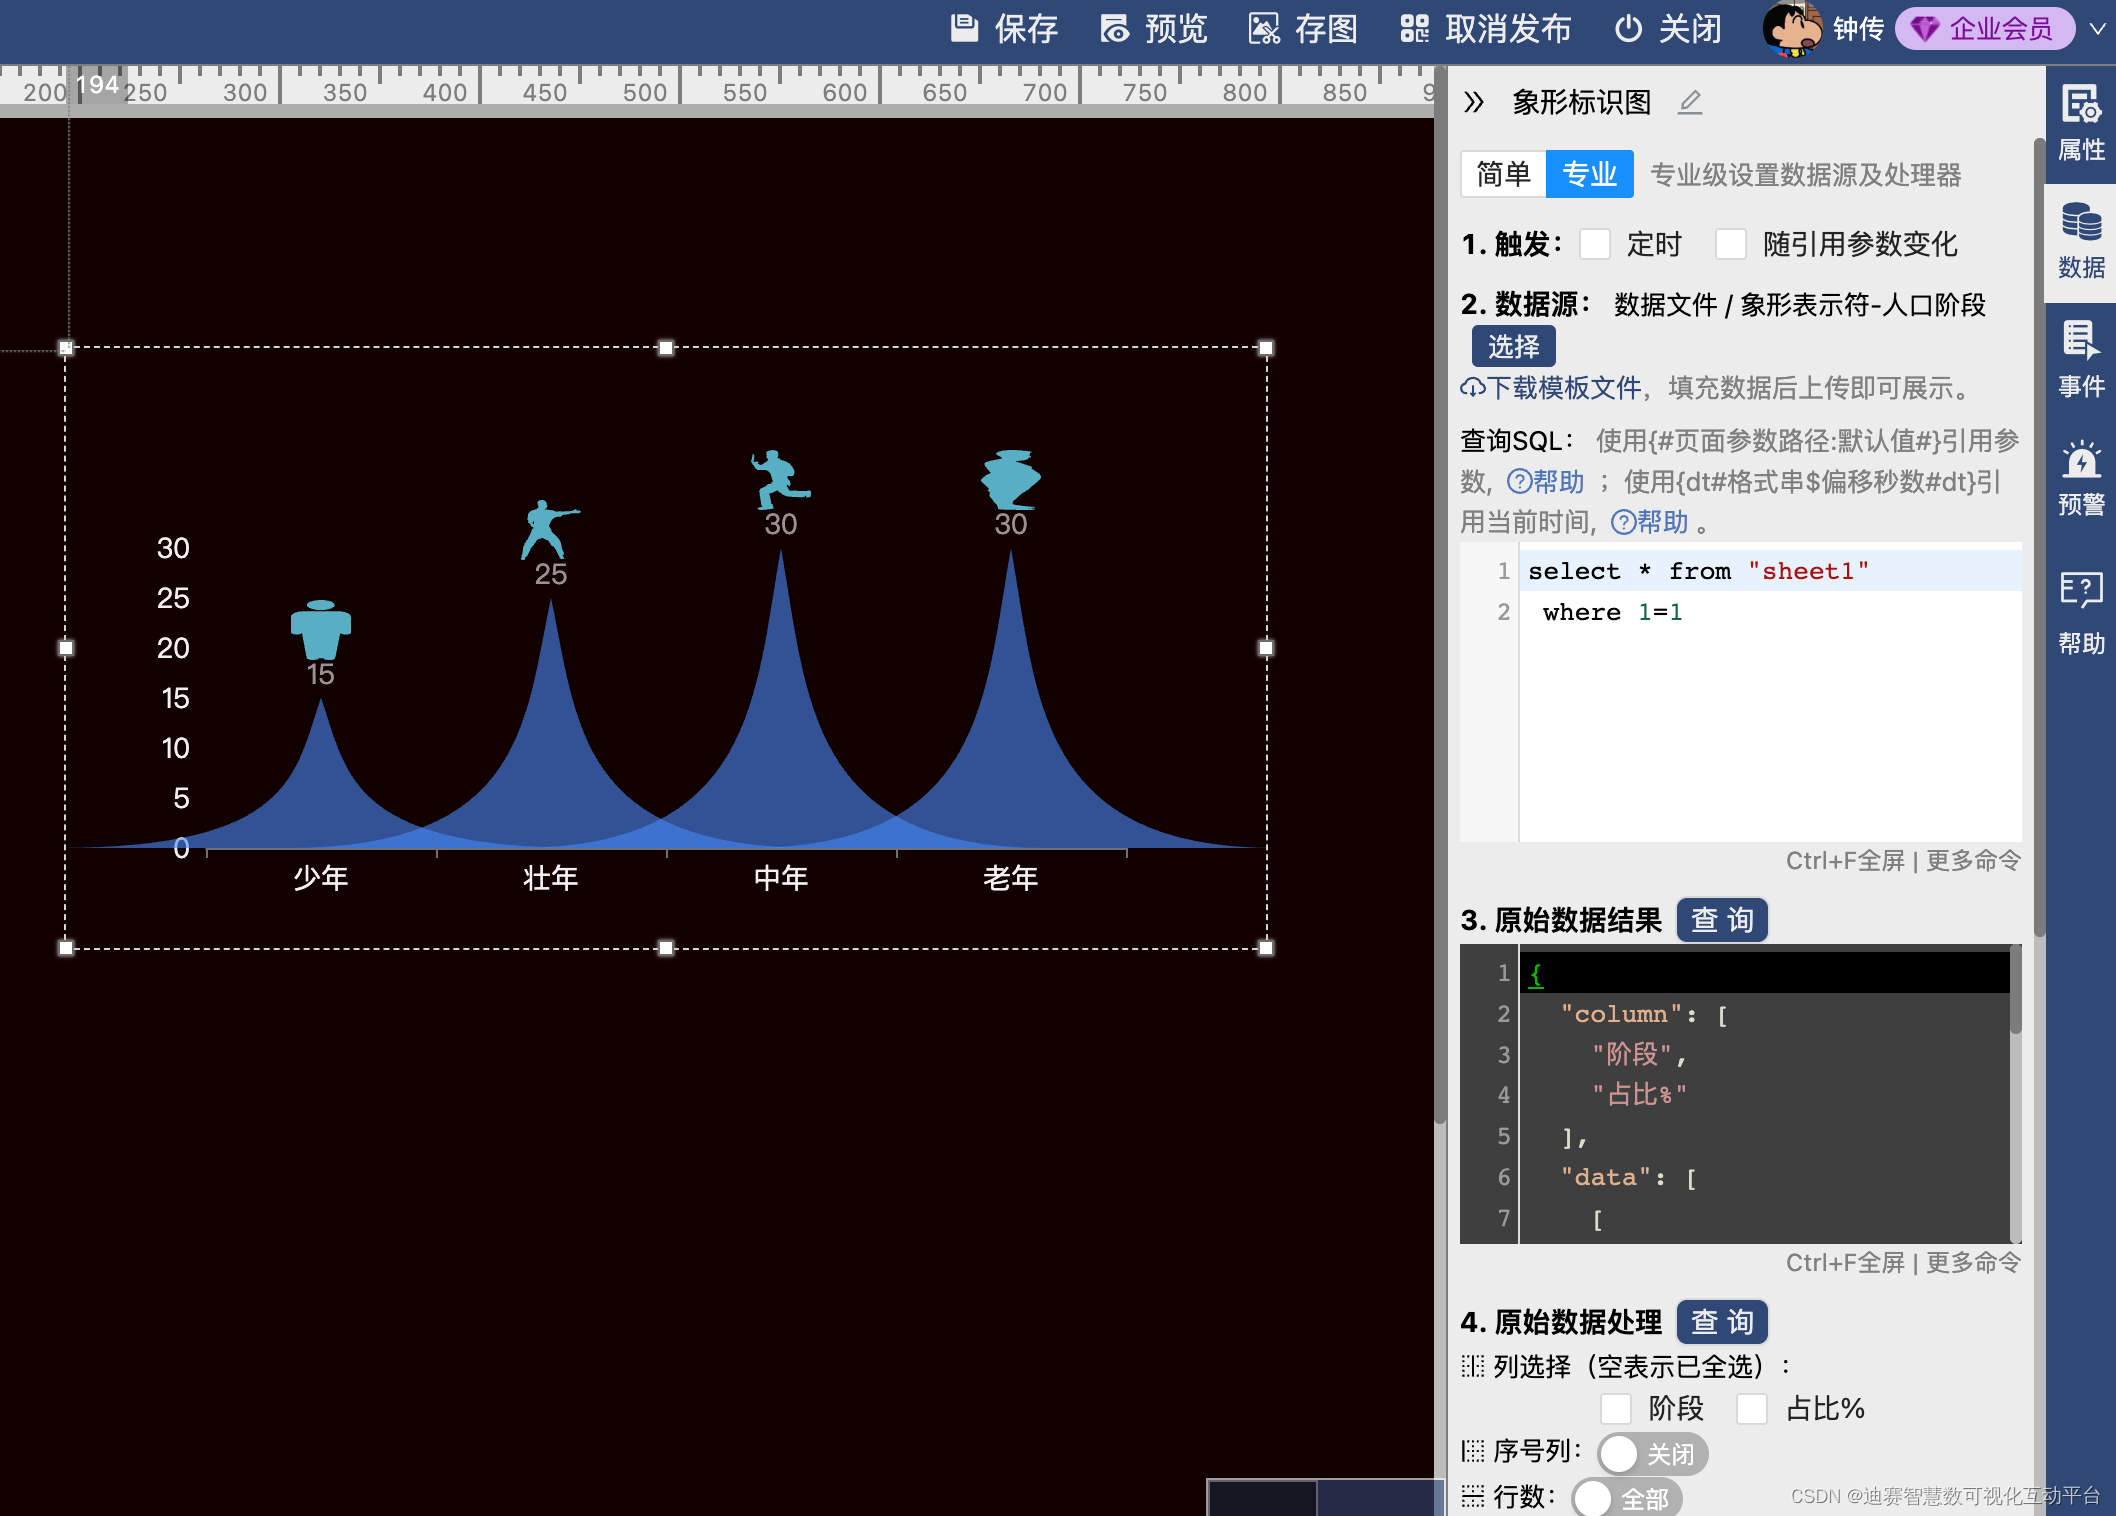Click 查询 button for 原始数据结果

pyautogui.click(x=1722, y=920)
